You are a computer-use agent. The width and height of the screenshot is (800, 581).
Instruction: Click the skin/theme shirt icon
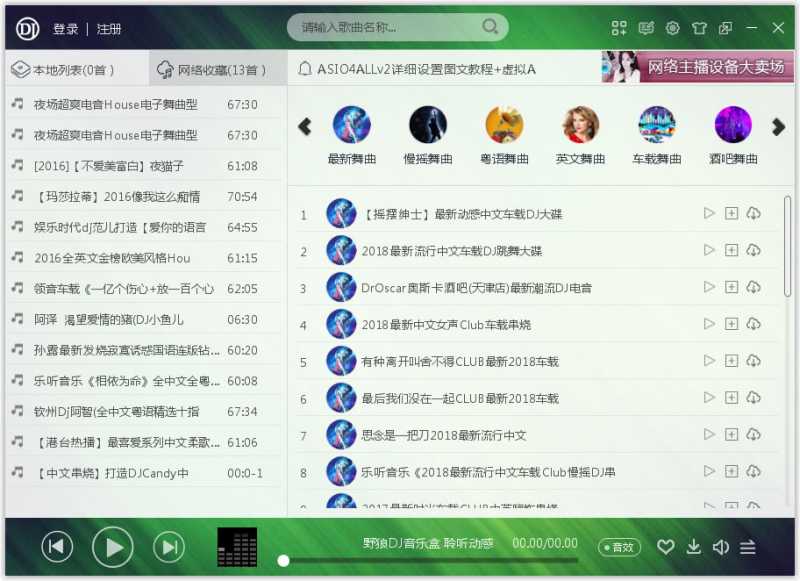(x=698, y=27)
